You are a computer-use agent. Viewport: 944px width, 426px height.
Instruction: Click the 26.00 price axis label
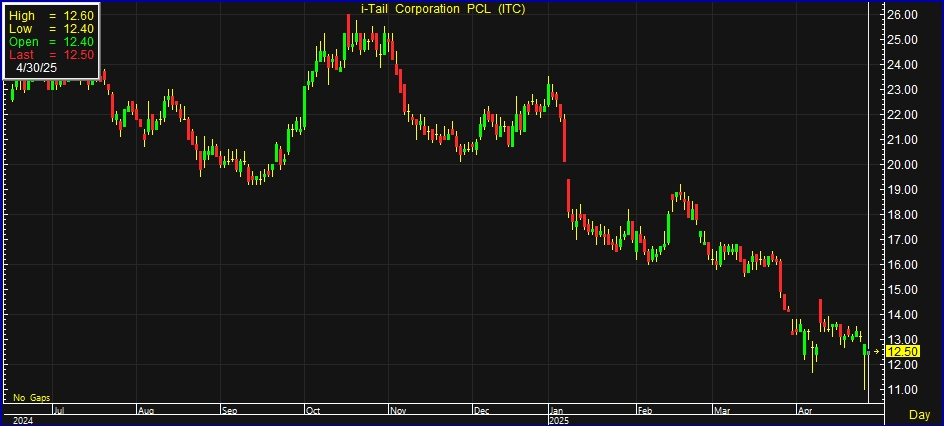pyautogui.click(x=903, y=14)
